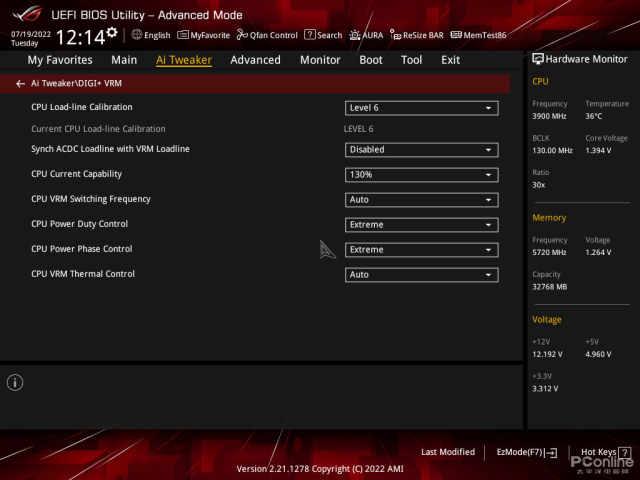The image size is (640, 480).
Task: Click the 1.264 V memory voltage value
Action: pyautogui.click(x=598, y=253)
